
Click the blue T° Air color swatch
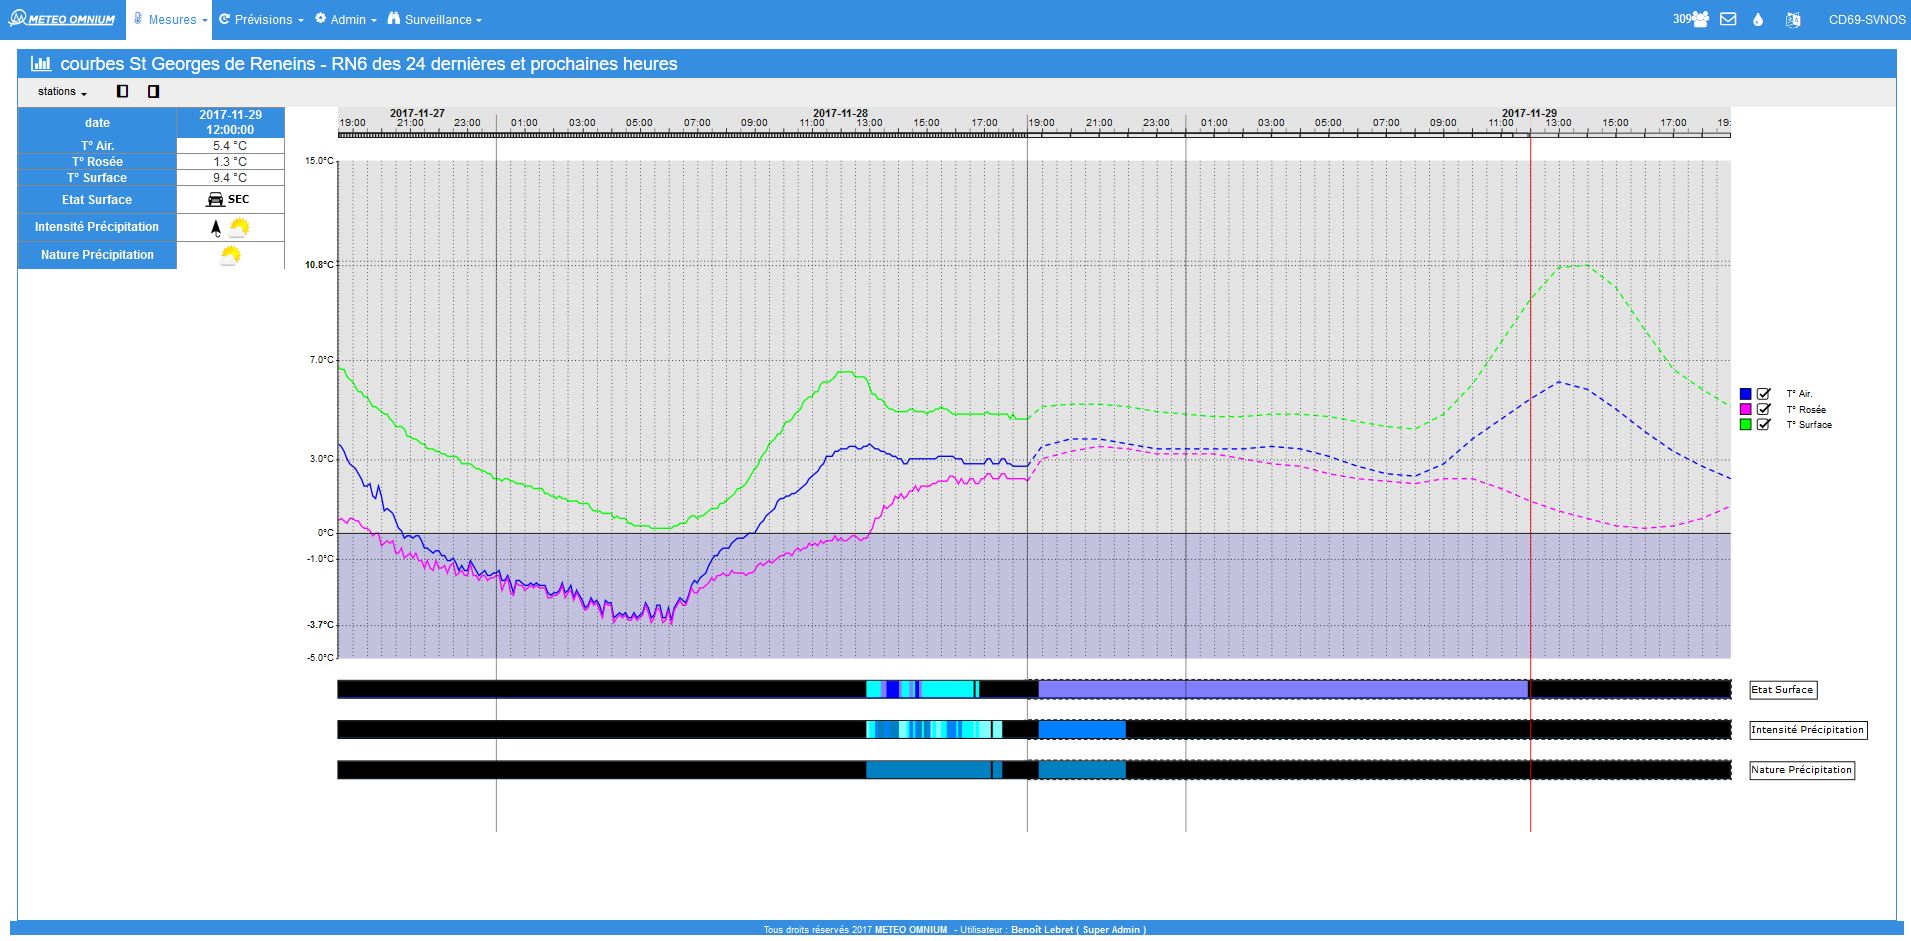[x=1746, y=394]
